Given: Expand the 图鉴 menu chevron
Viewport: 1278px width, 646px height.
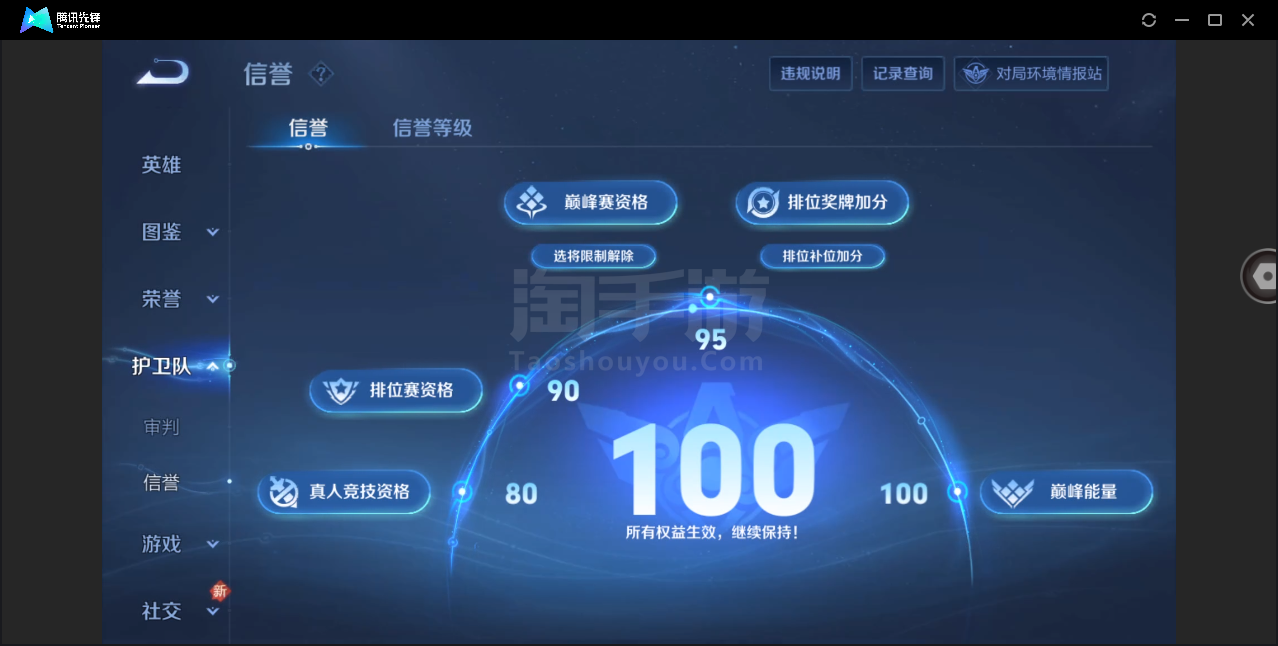Looking at the screenshot, I should click(x=213, y=232).
